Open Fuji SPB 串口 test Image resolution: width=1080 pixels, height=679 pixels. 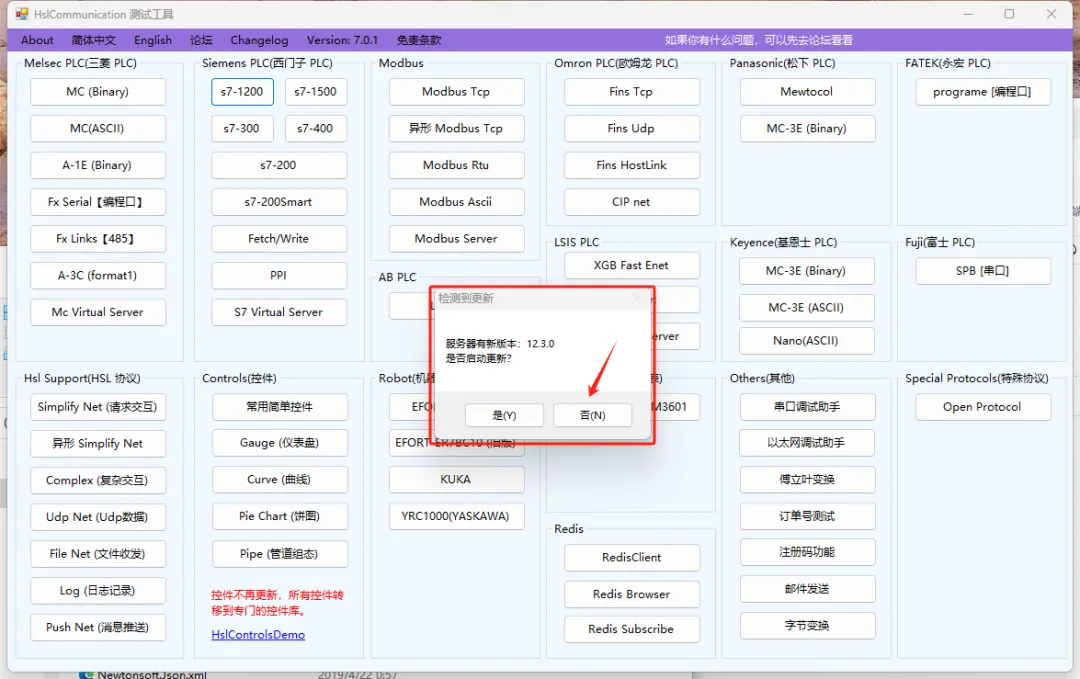(x=983, y=271)
